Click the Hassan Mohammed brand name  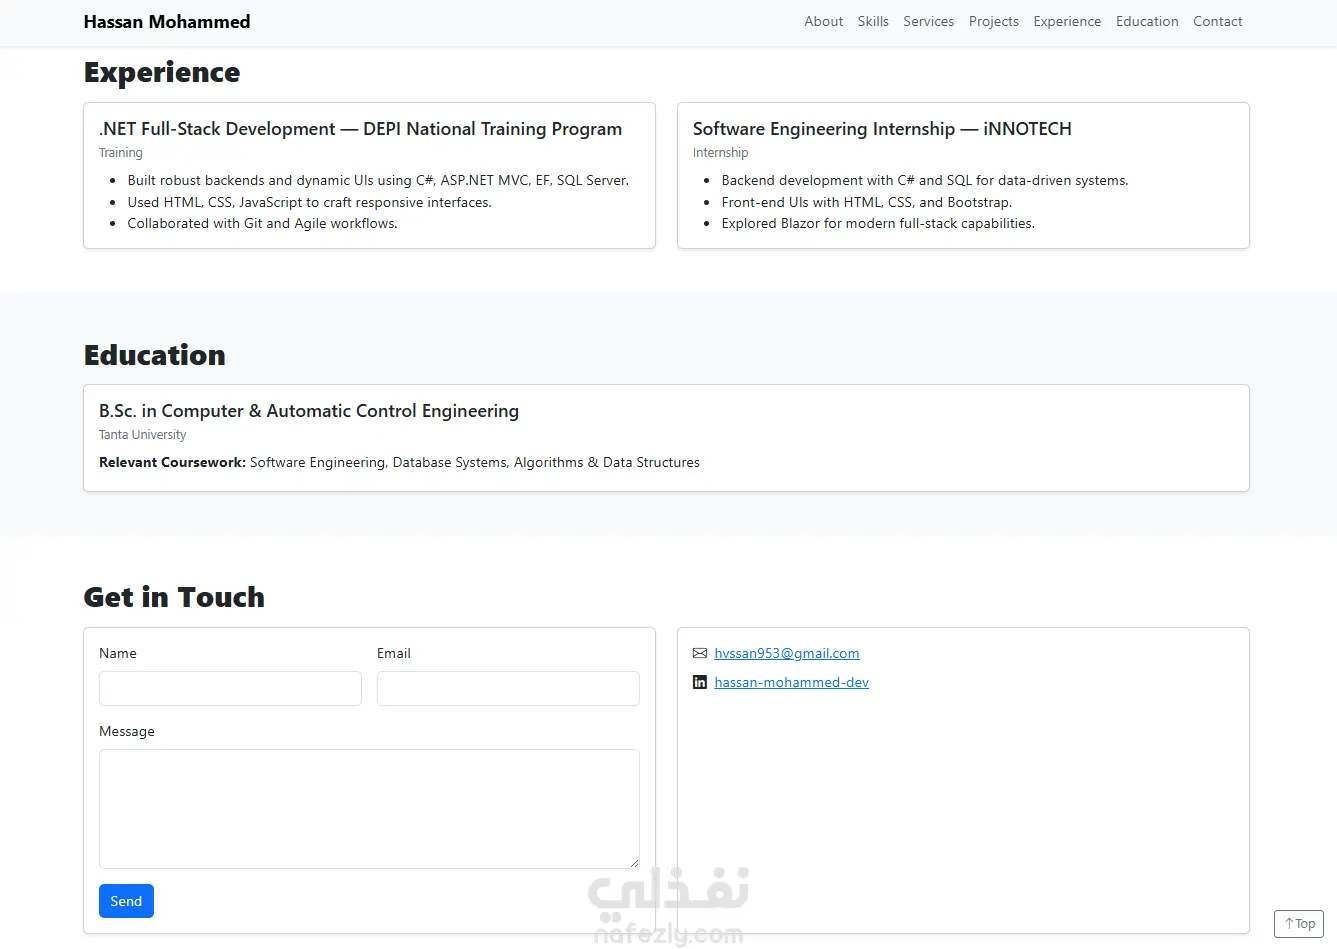click(167, 22)
